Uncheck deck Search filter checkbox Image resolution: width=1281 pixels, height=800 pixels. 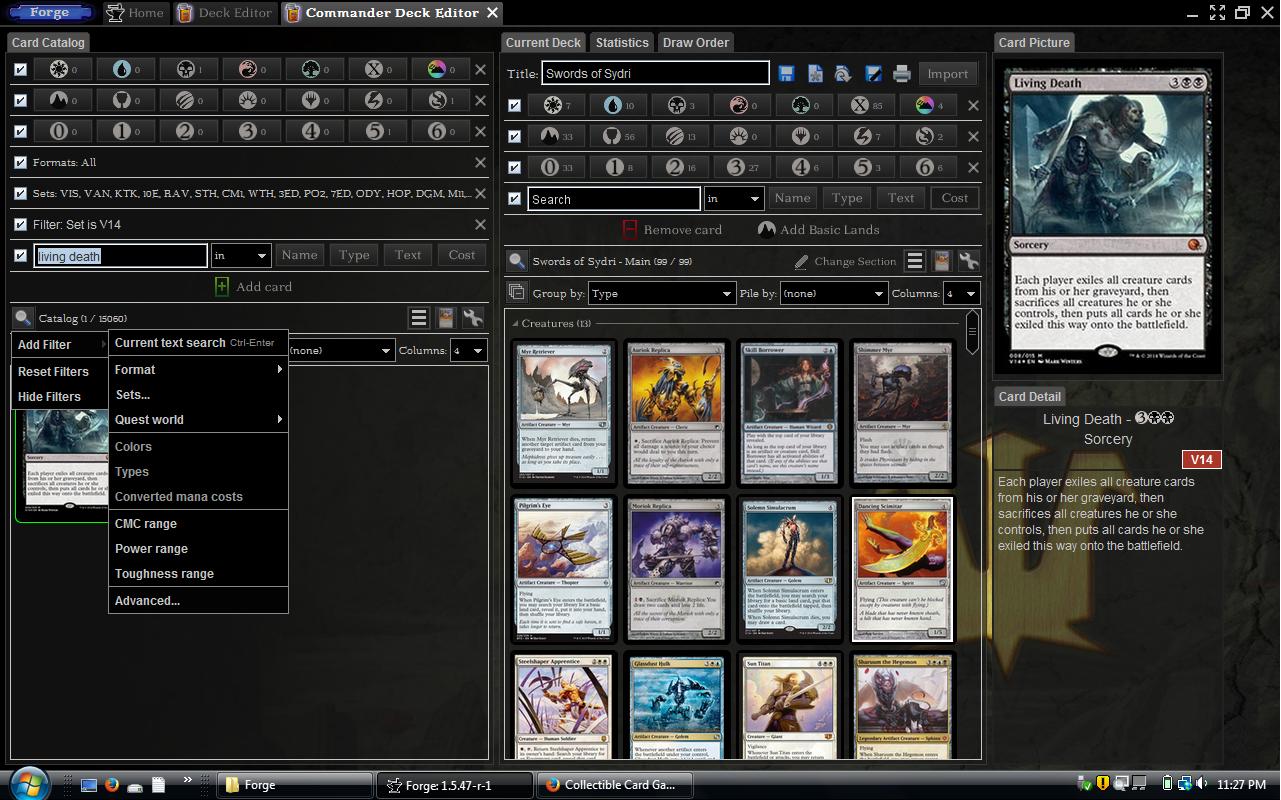point(514,198)
